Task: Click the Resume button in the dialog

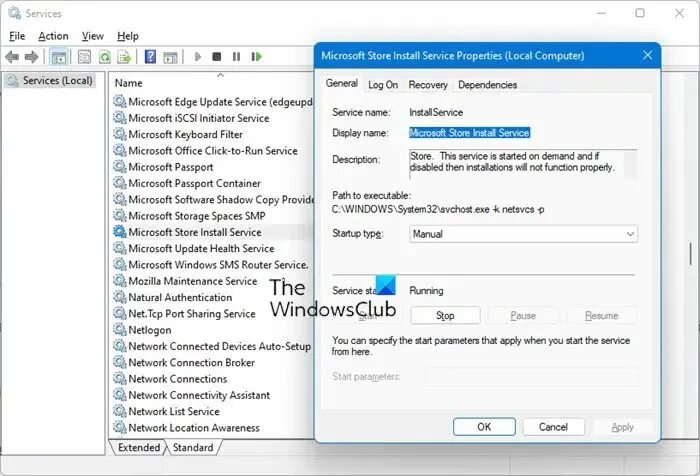Action: point(601,316)
